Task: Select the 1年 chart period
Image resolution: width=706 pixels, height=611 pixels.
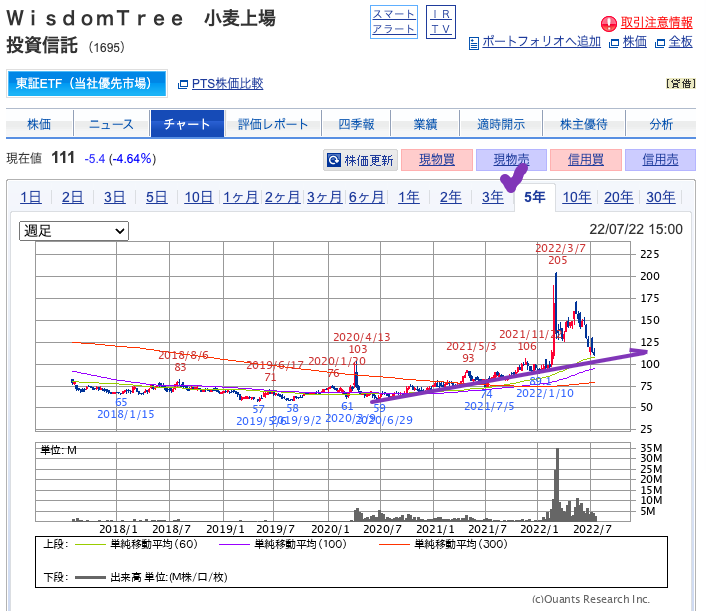Action: 408,197
